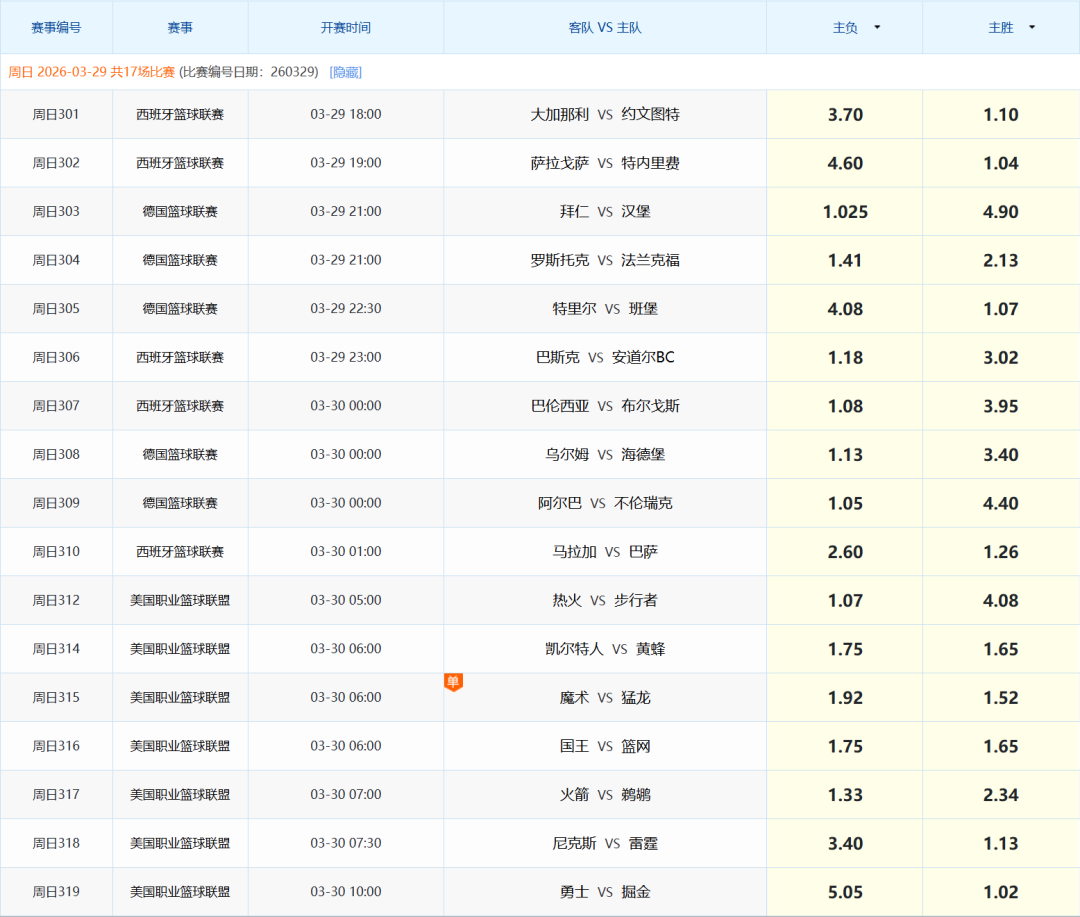
Task: Click the 赛事编号 column header
Action: pyautogui.click(x=56, y=28)
